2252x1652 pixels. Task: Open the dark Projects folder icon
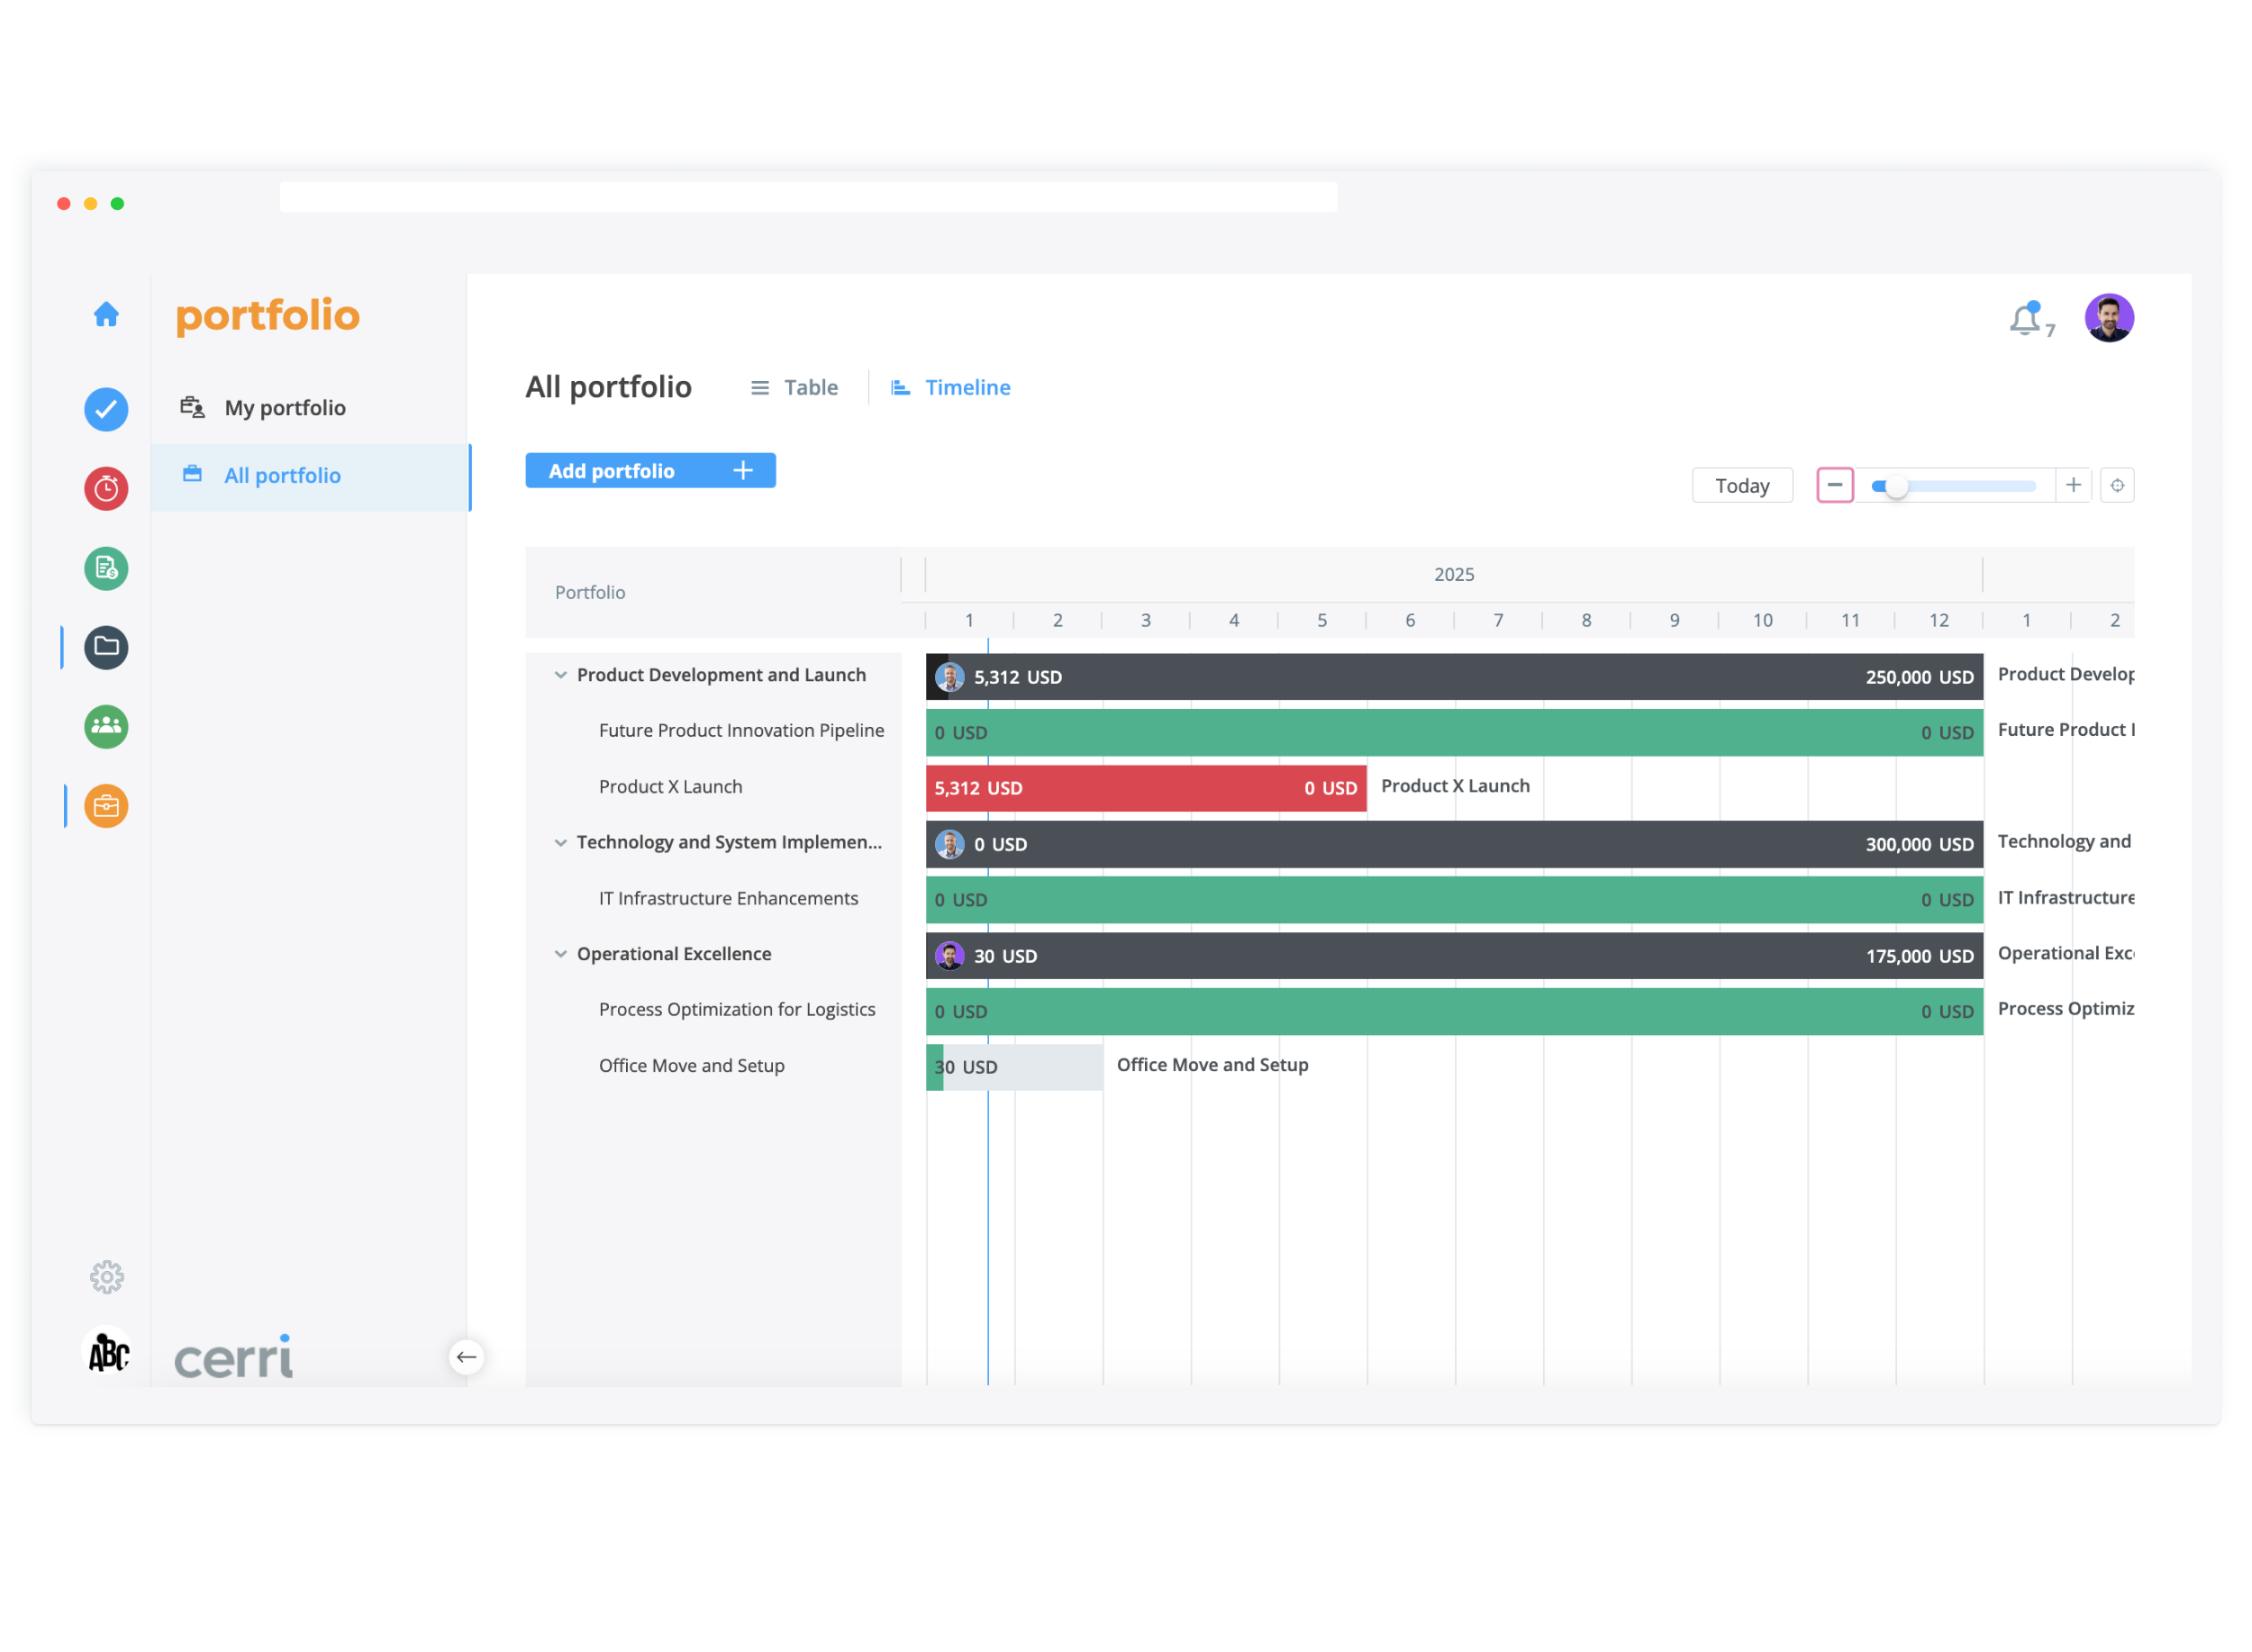[106, 648]
